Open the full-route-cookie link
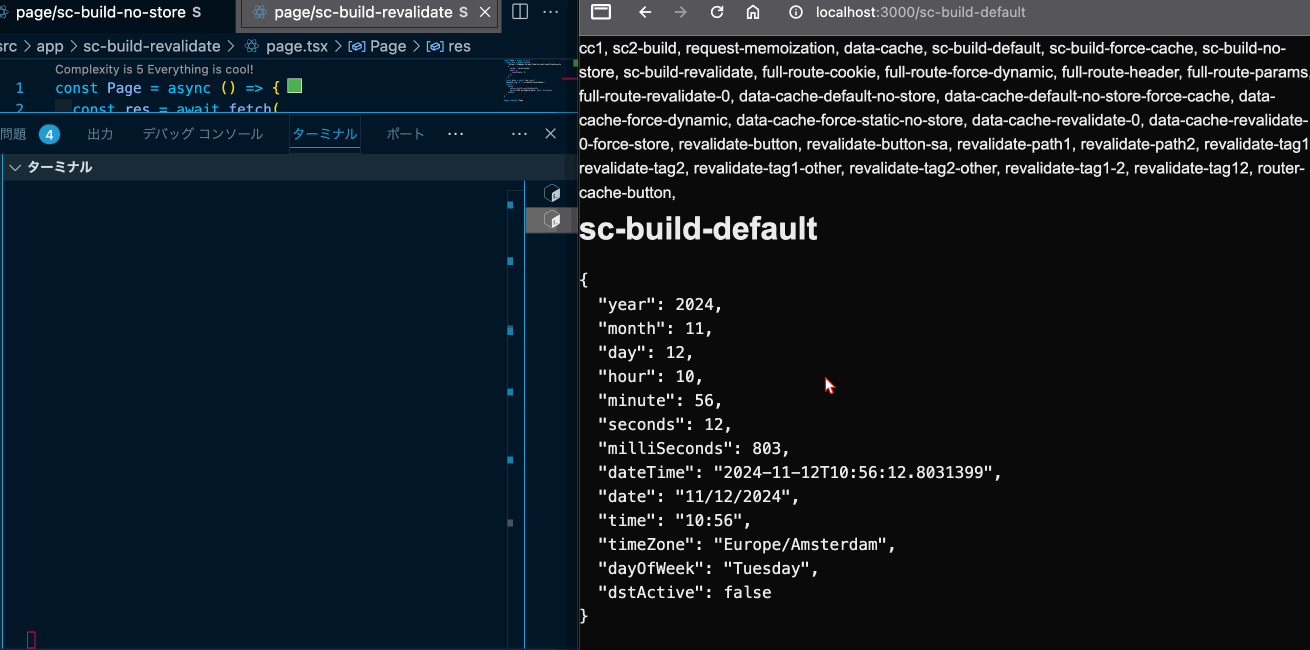 pyautogui.click(x=819, y=72)
